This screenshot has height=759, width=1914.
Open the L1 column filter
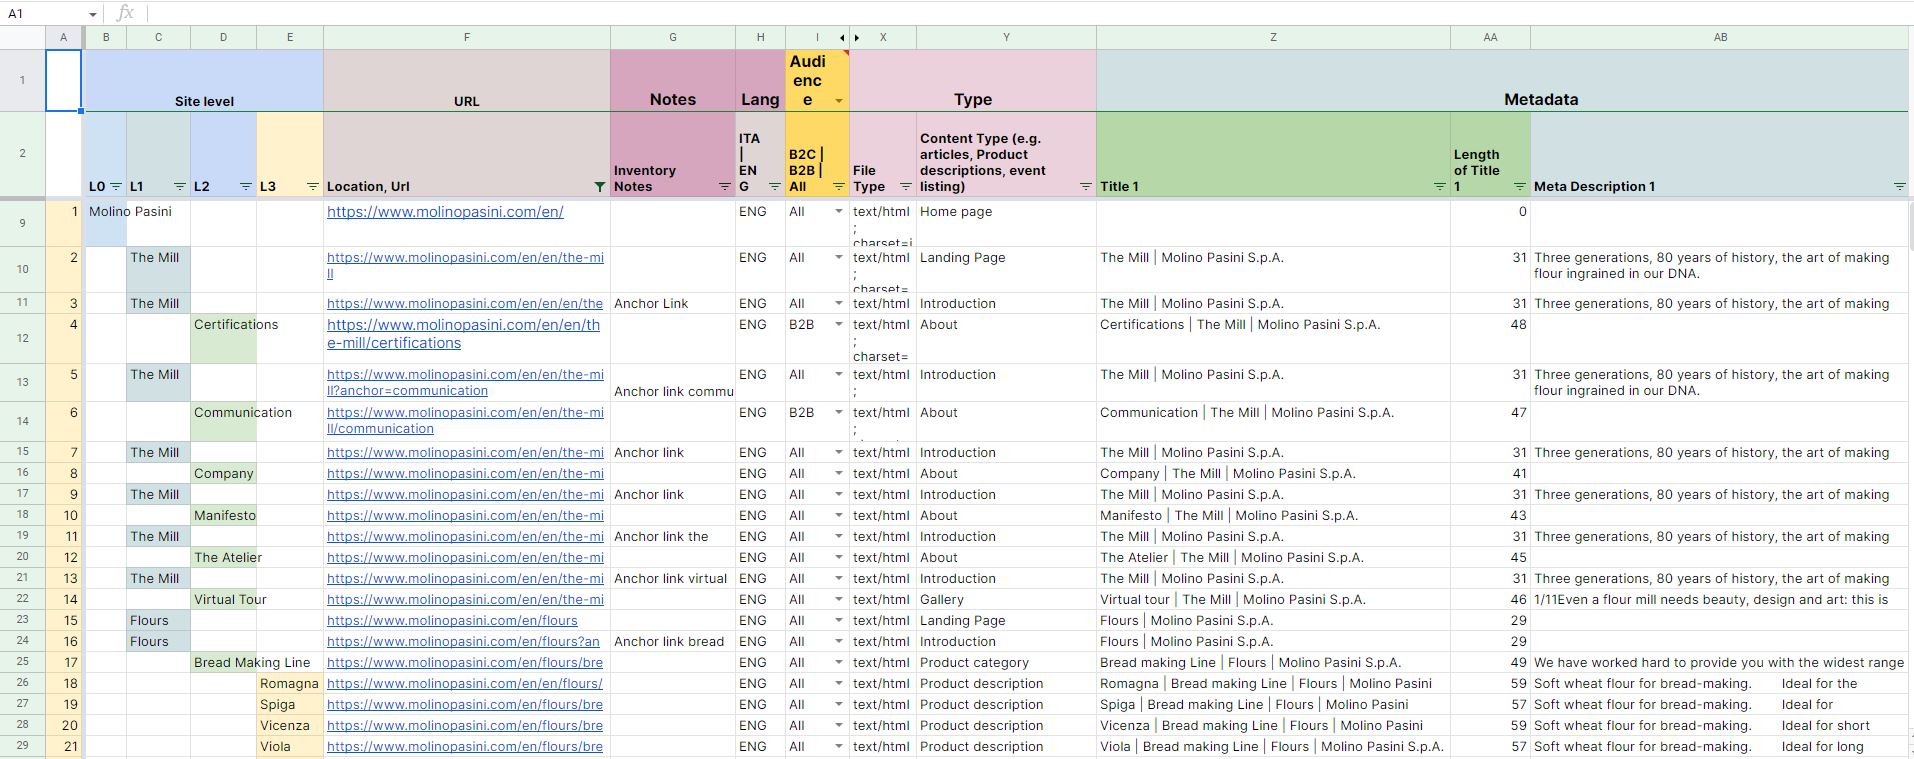[x=180, y=187]
